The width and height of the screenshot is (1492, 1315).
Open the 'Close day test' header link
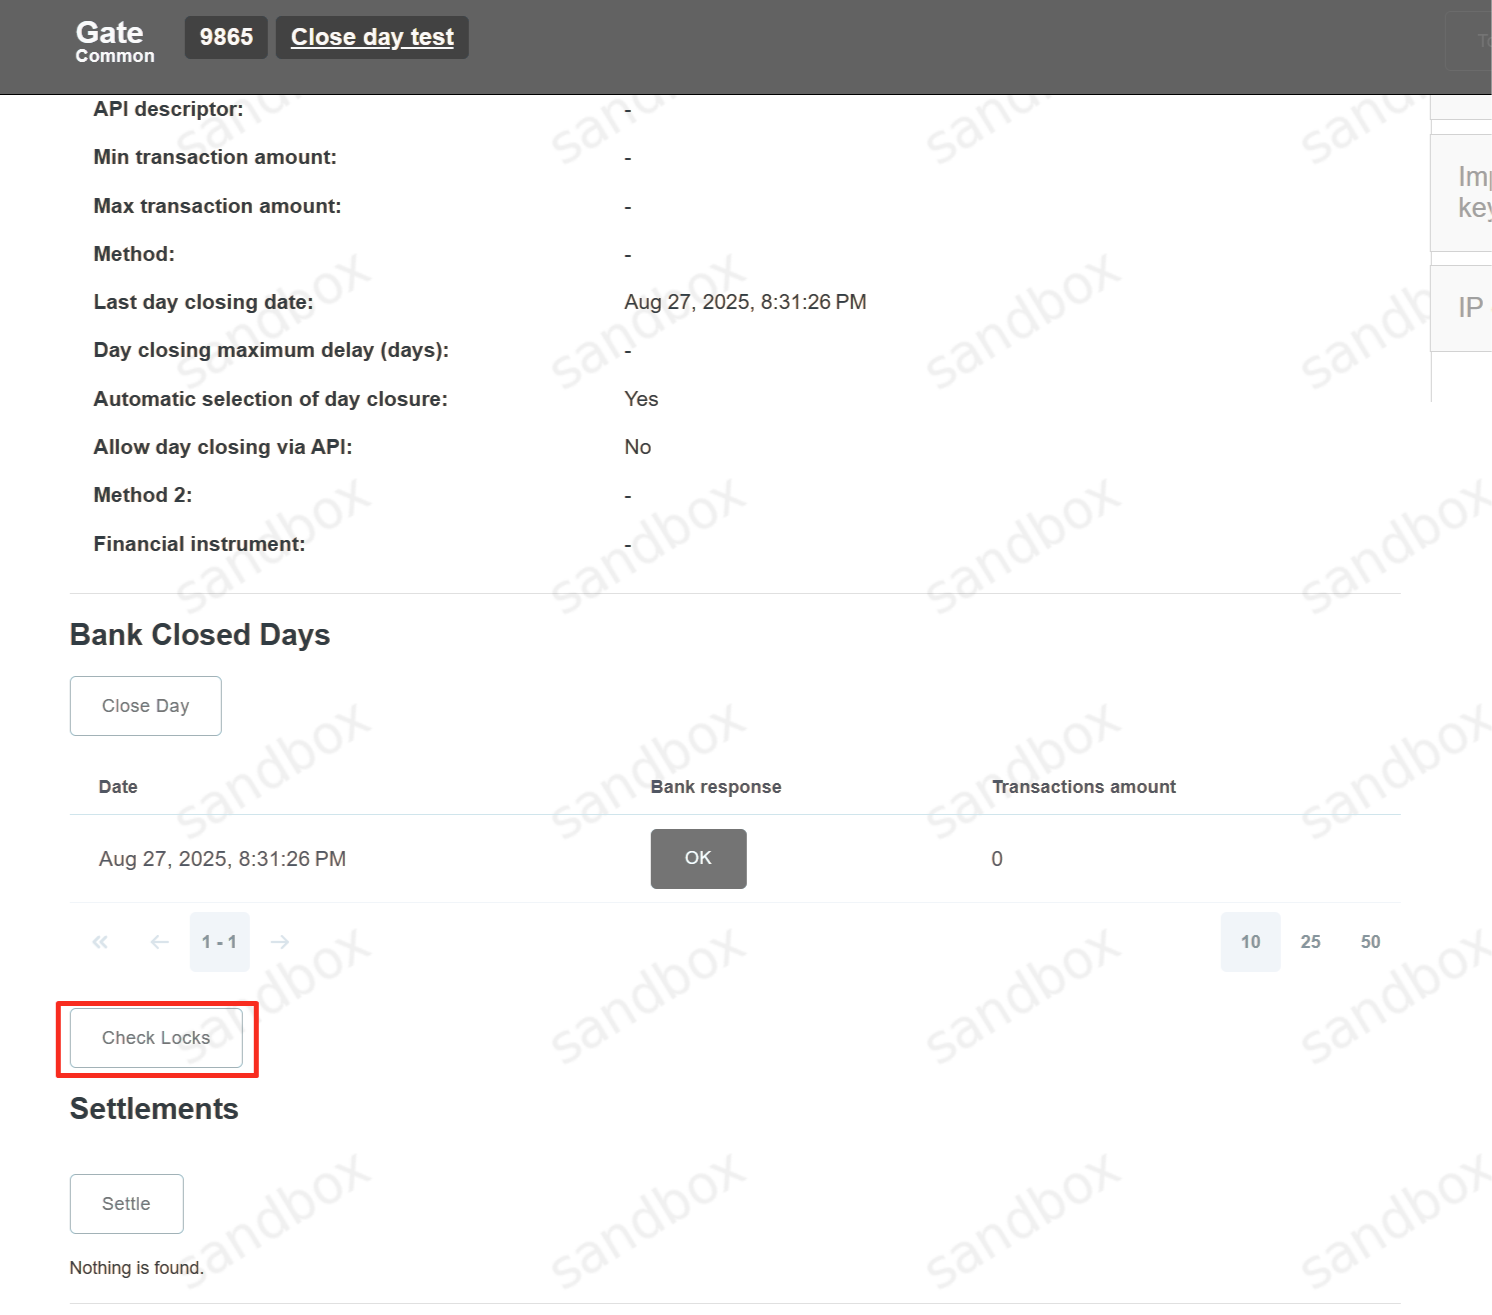(372, 38)
